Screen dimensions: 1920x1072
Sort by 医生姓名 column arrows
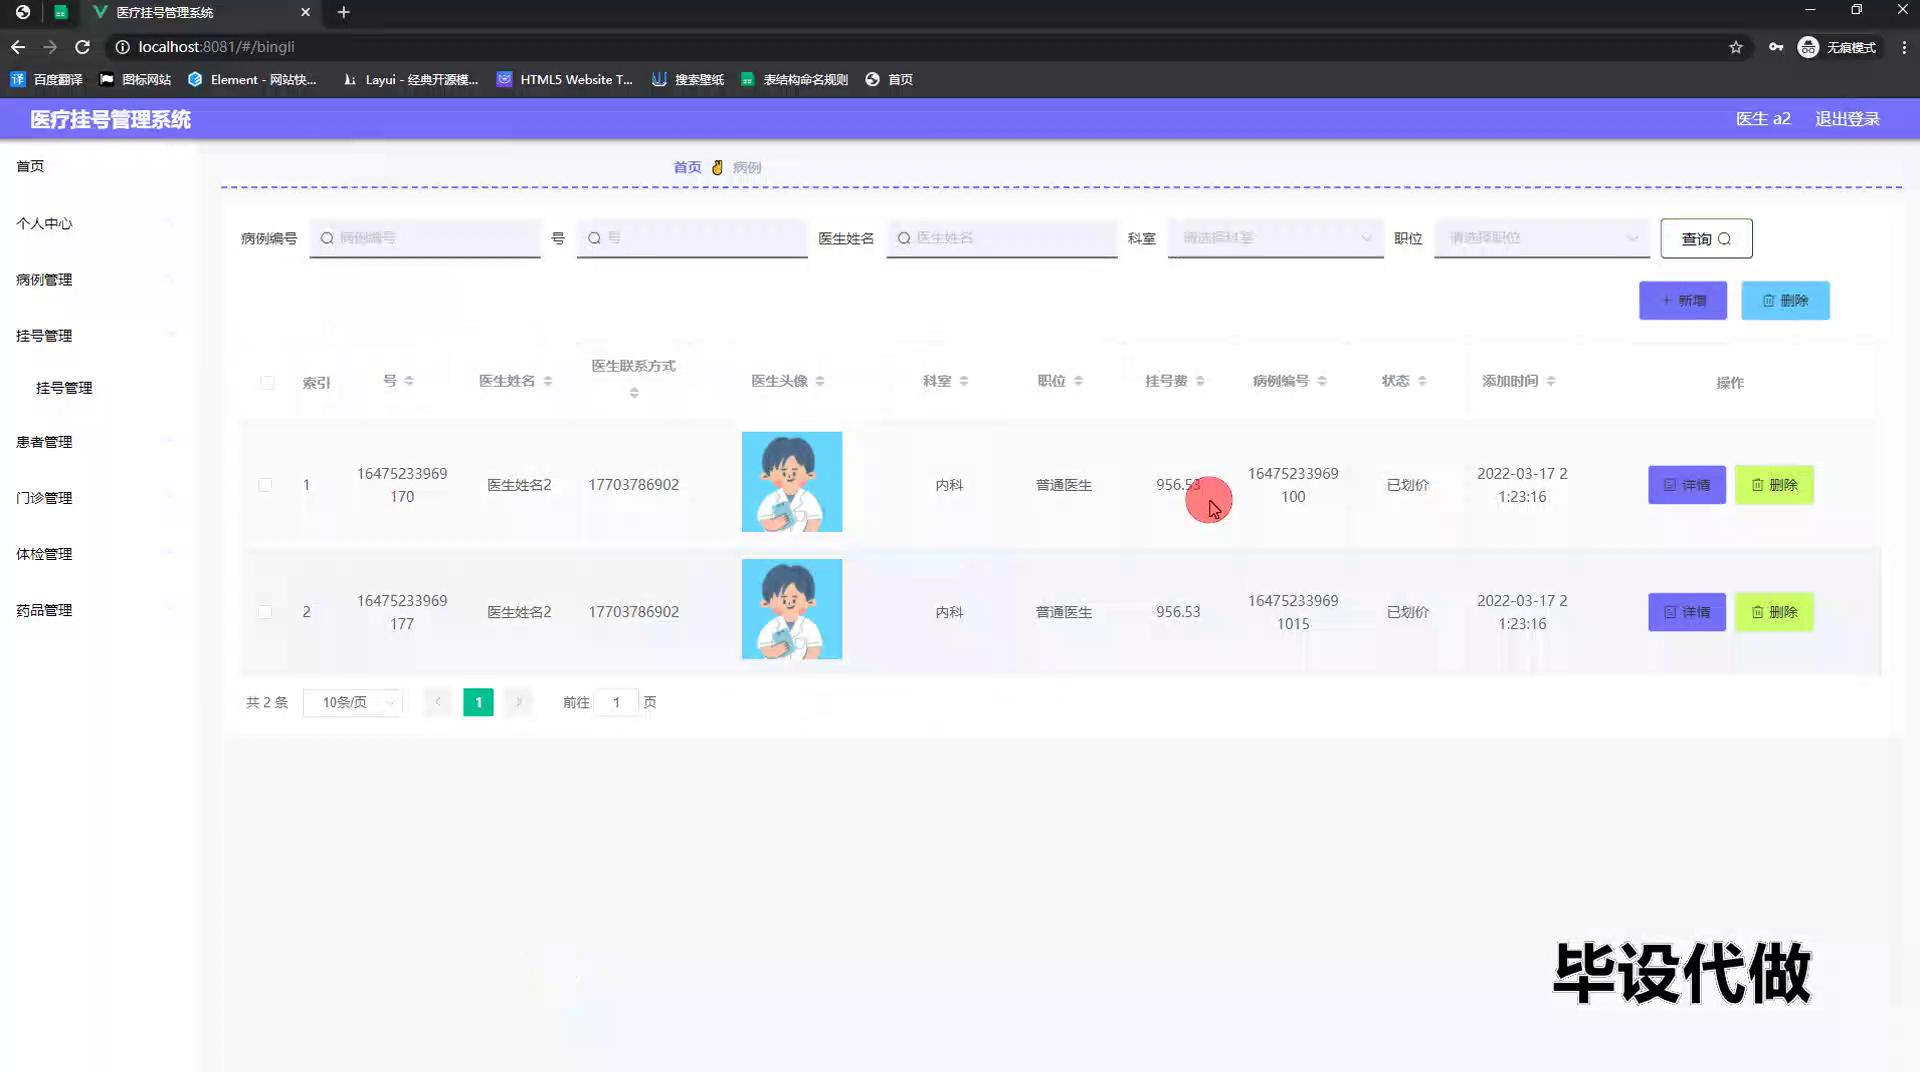click(548, 381)
